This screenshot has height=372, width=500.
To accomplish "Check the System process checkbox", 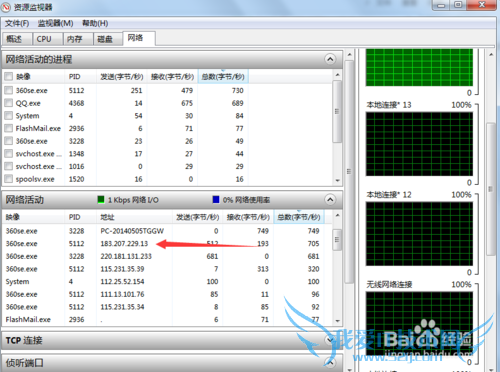I will pos(9,116).
